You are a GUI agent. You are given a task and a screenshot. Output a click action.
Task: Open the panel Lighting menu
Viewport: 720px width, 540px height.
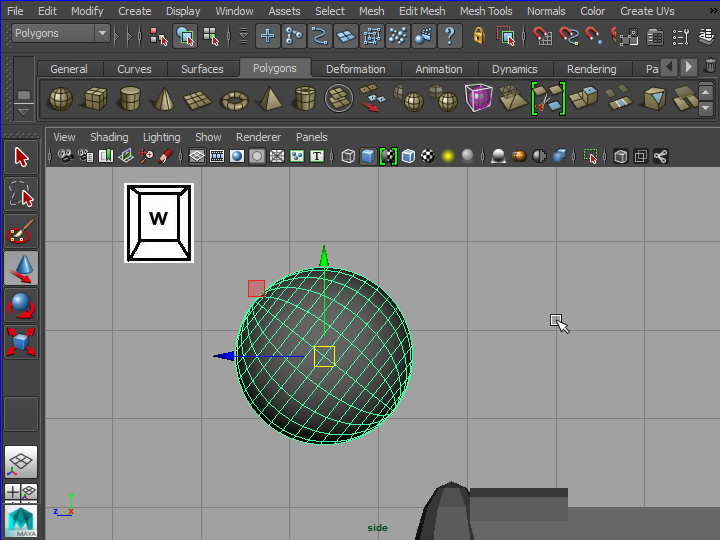tap(161, 137)
